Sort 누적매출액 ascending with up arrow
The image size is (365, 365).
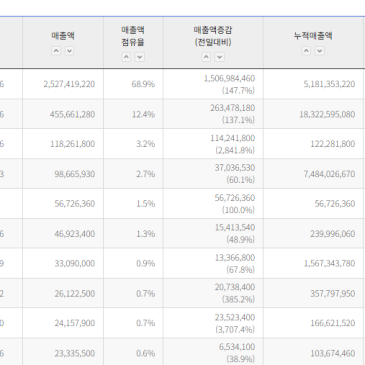[306, 51]
